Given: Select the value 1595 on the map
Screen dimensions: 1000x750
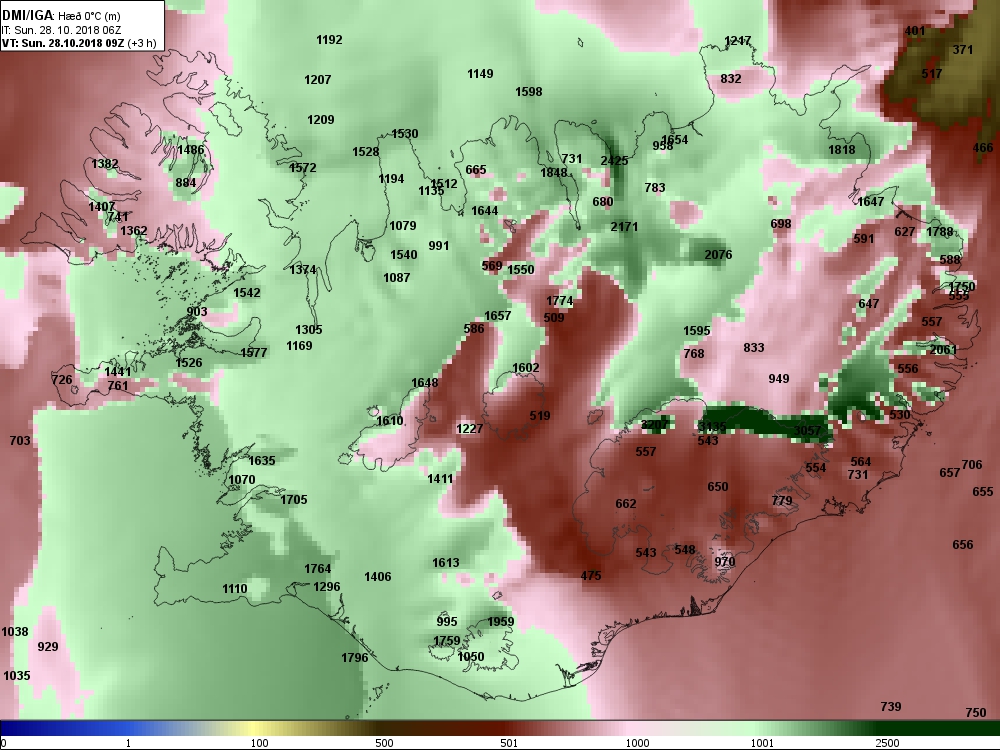Looking at the screenshot, I should click(696, 330).
